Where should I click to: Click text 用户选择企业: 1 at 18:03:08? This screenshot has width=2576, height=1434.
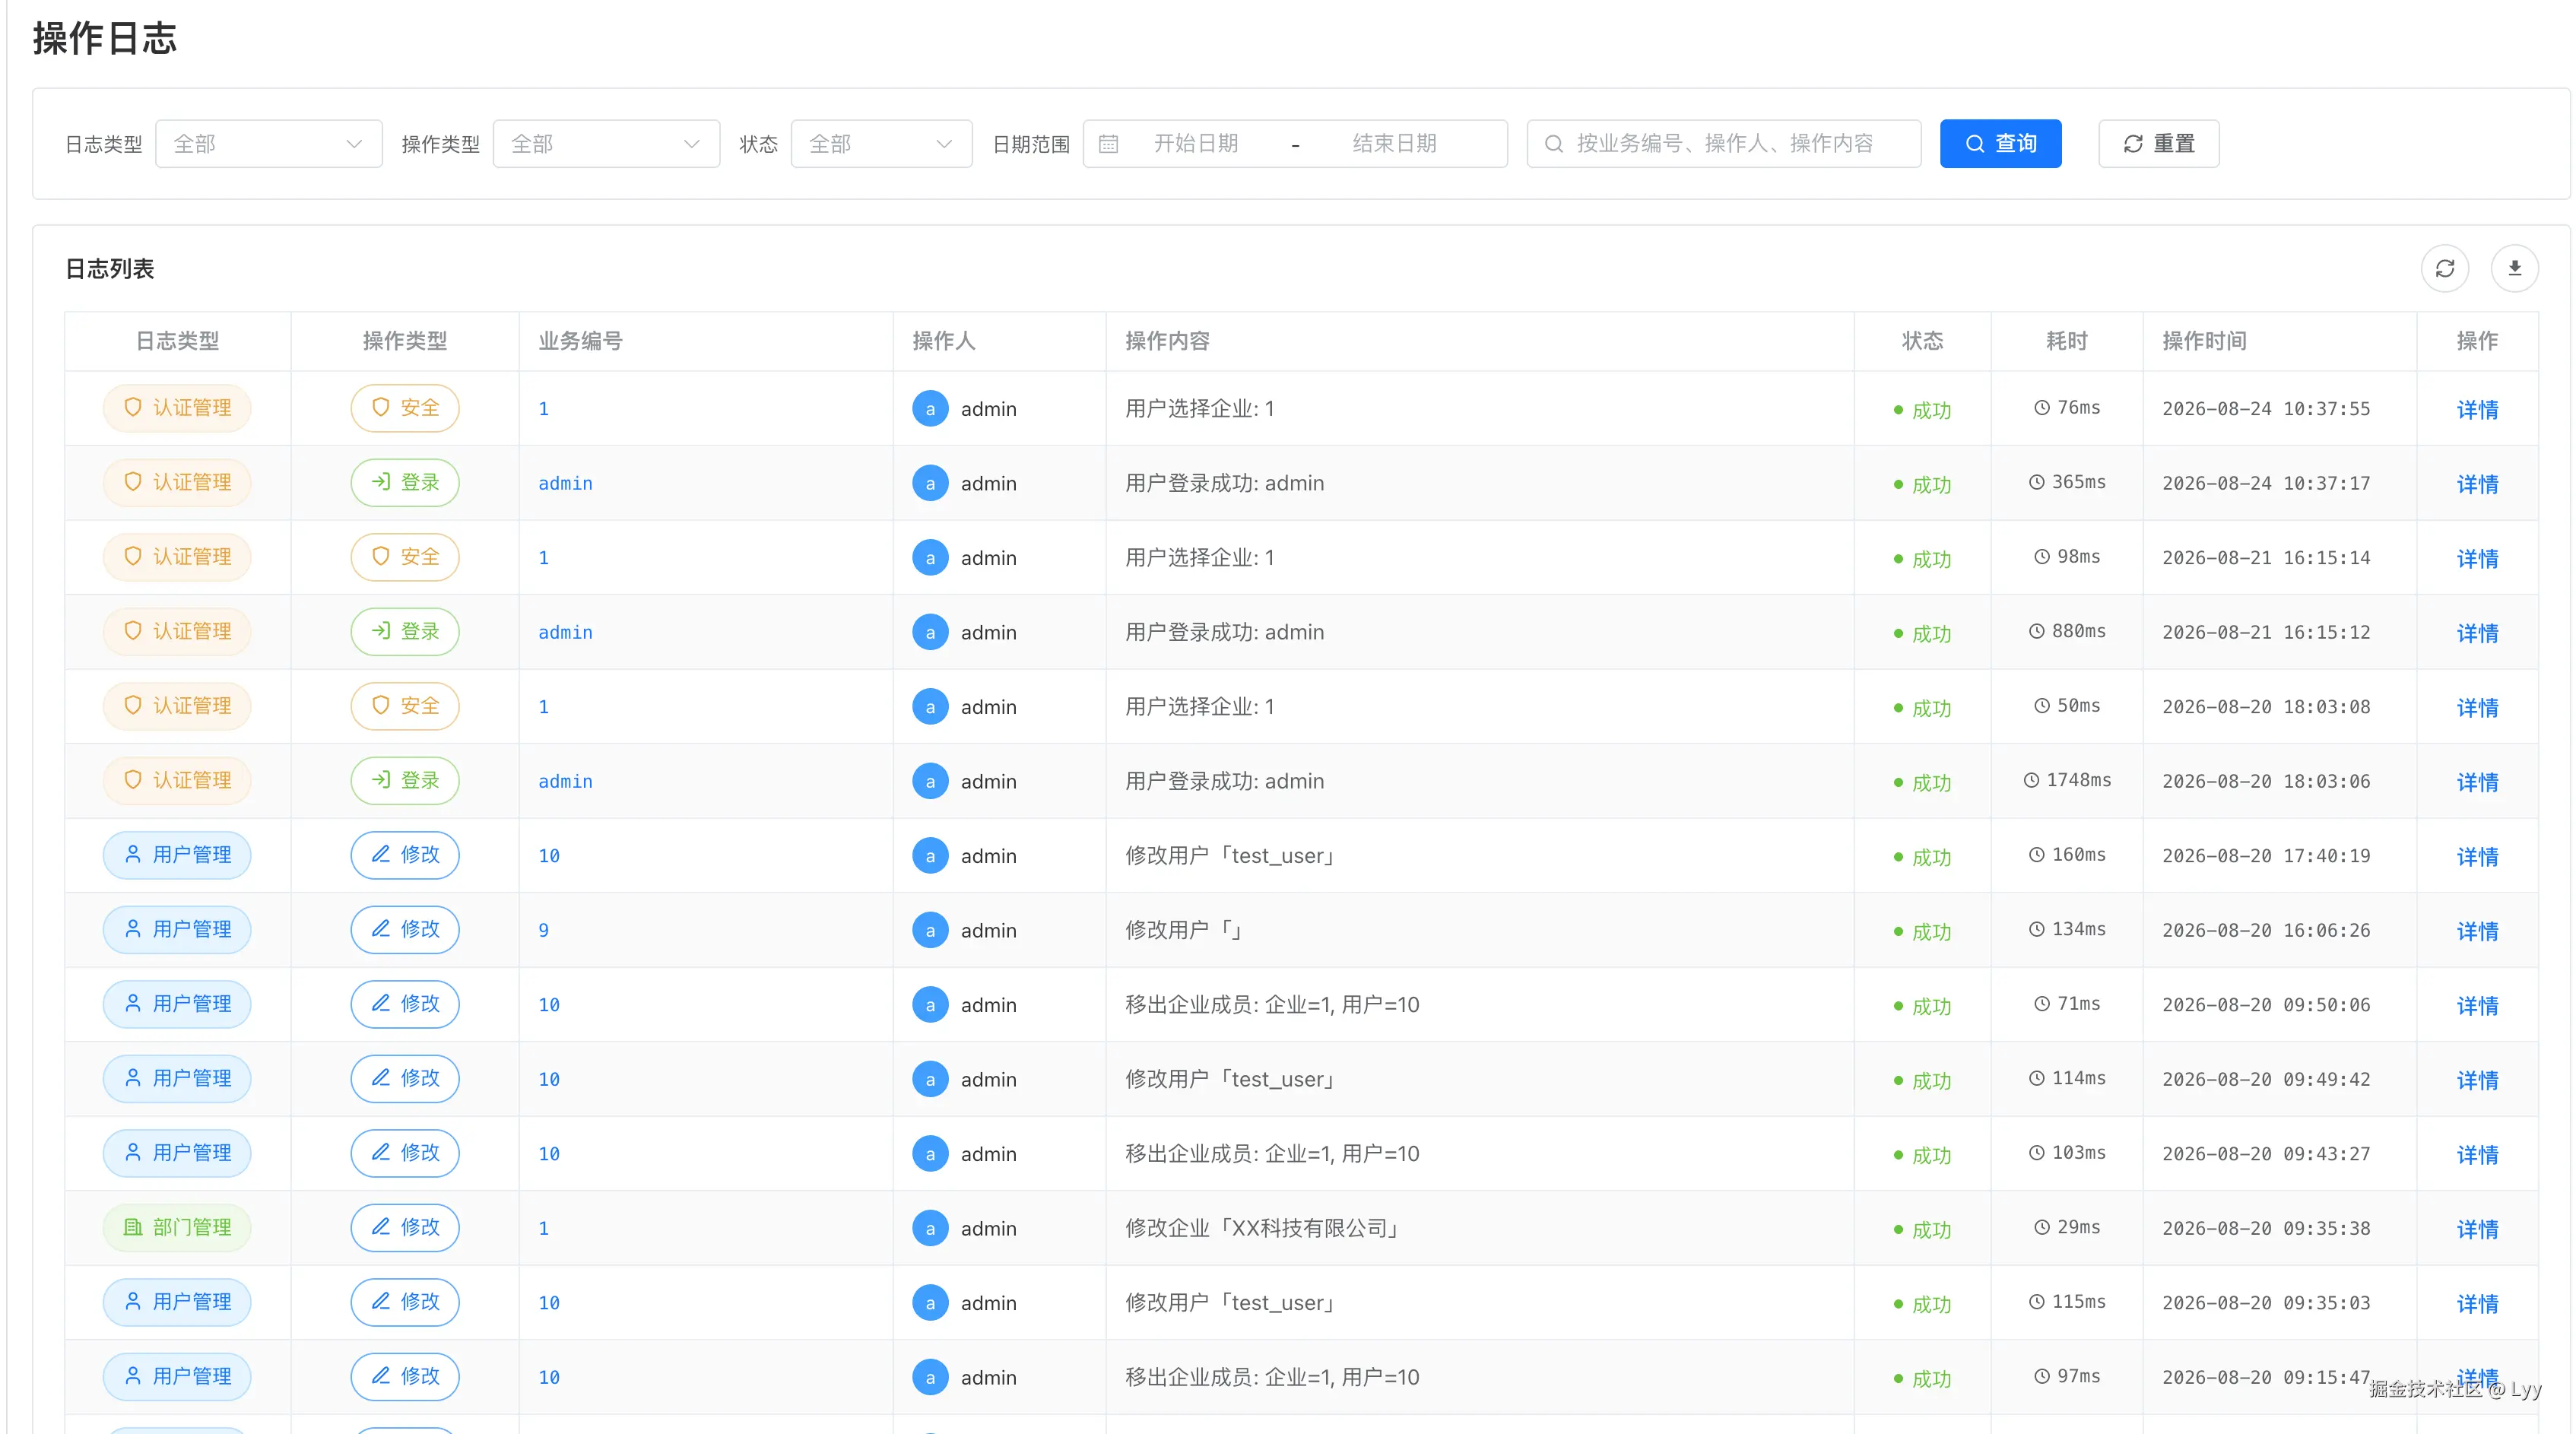pos(1200,707)
